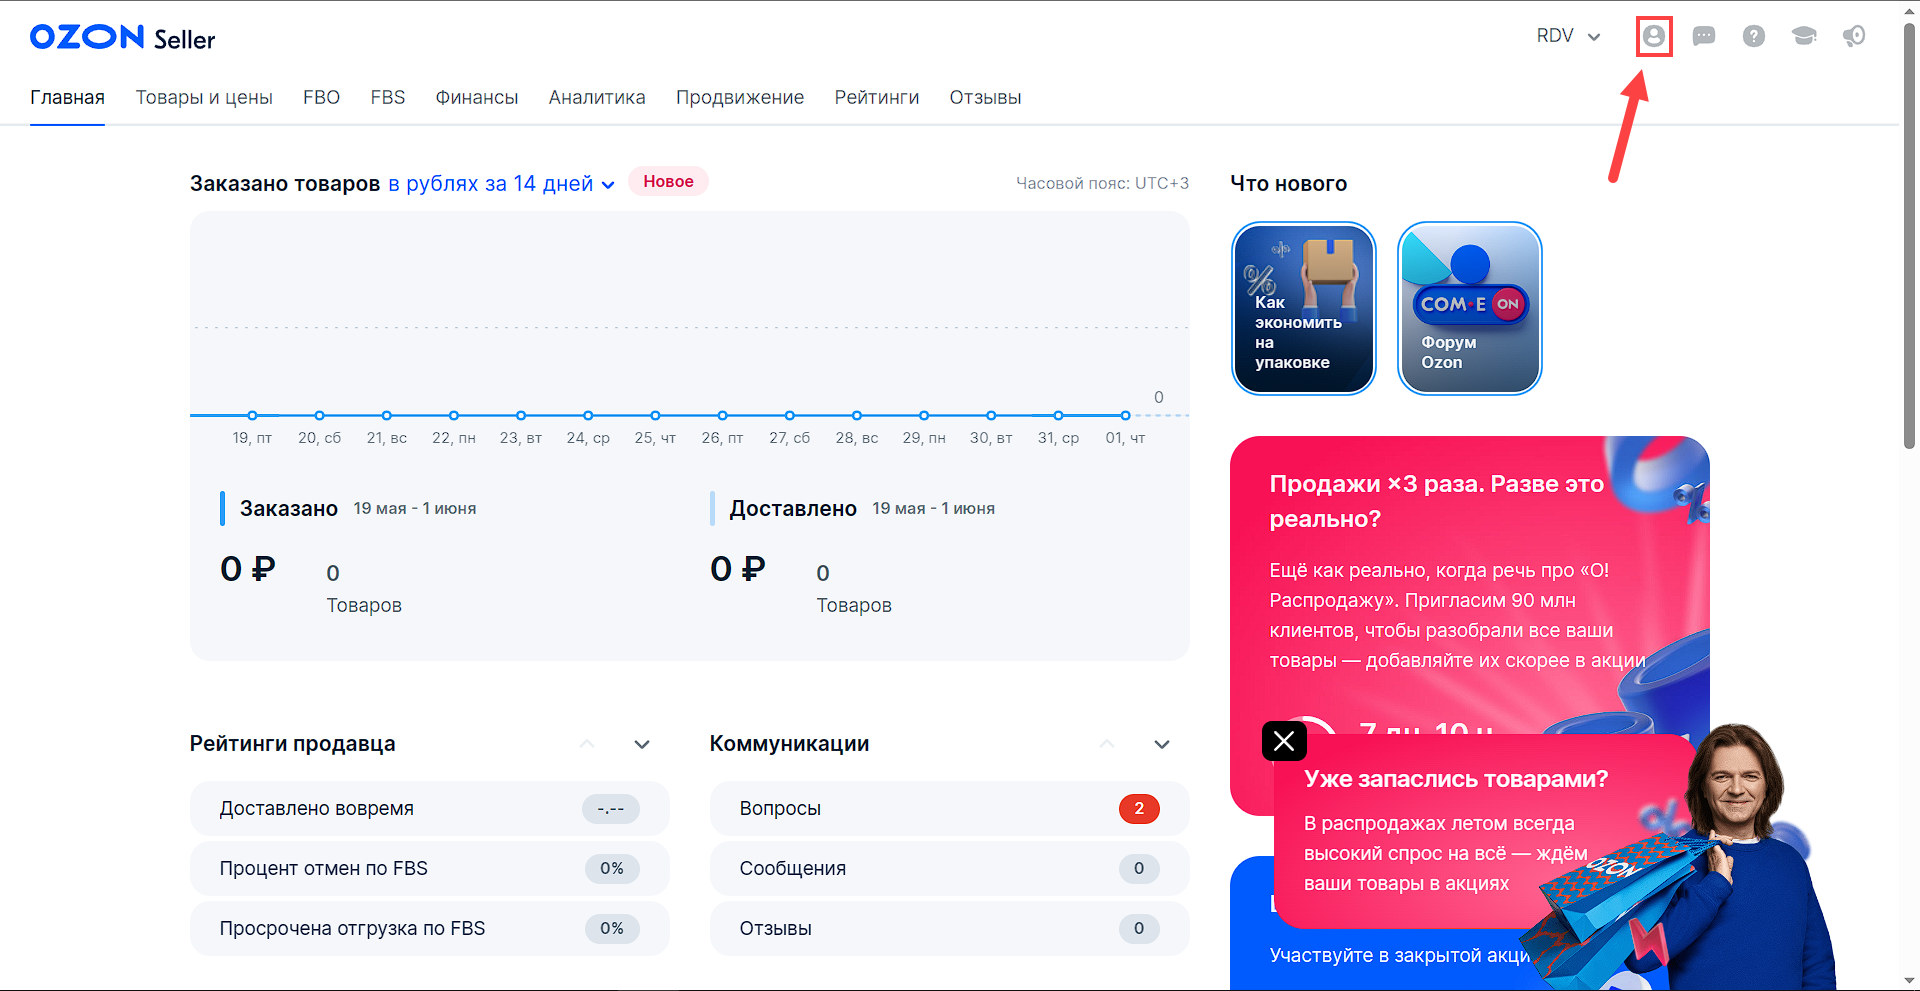Select the chart point for 29, пн
This screenshot has height=991, width=1920.
924,415
